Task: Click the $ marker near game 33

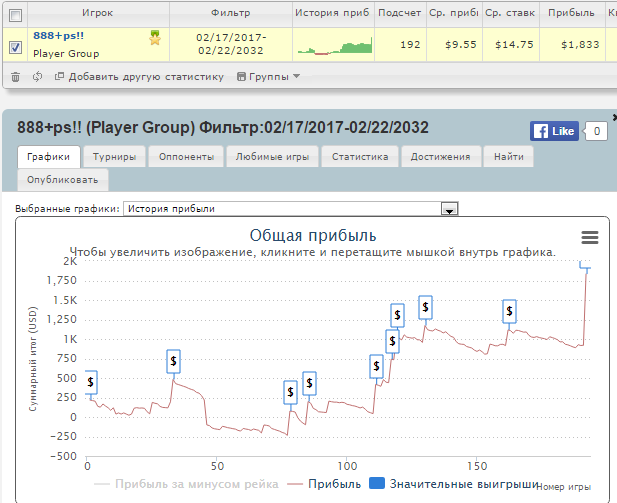Action: click(174, 361)
